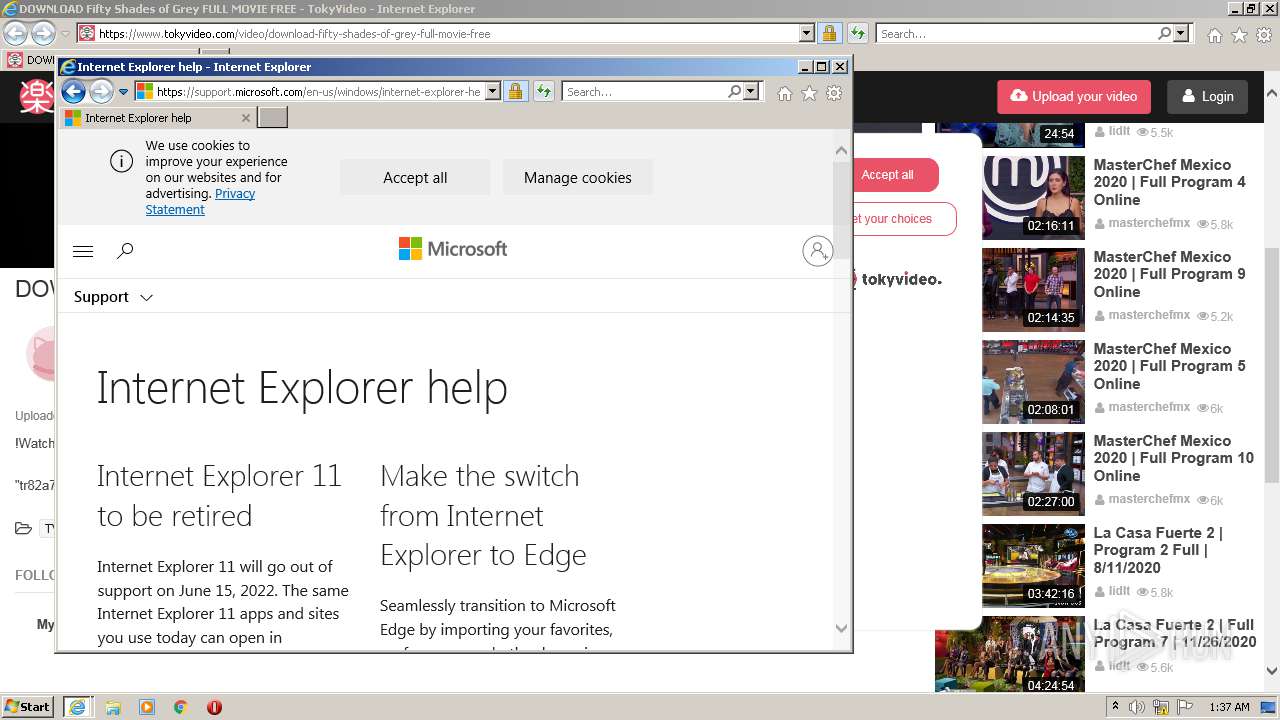Open Opera taskbar icon
This screenshot has height=720, width=1280.
coord(214,707)
